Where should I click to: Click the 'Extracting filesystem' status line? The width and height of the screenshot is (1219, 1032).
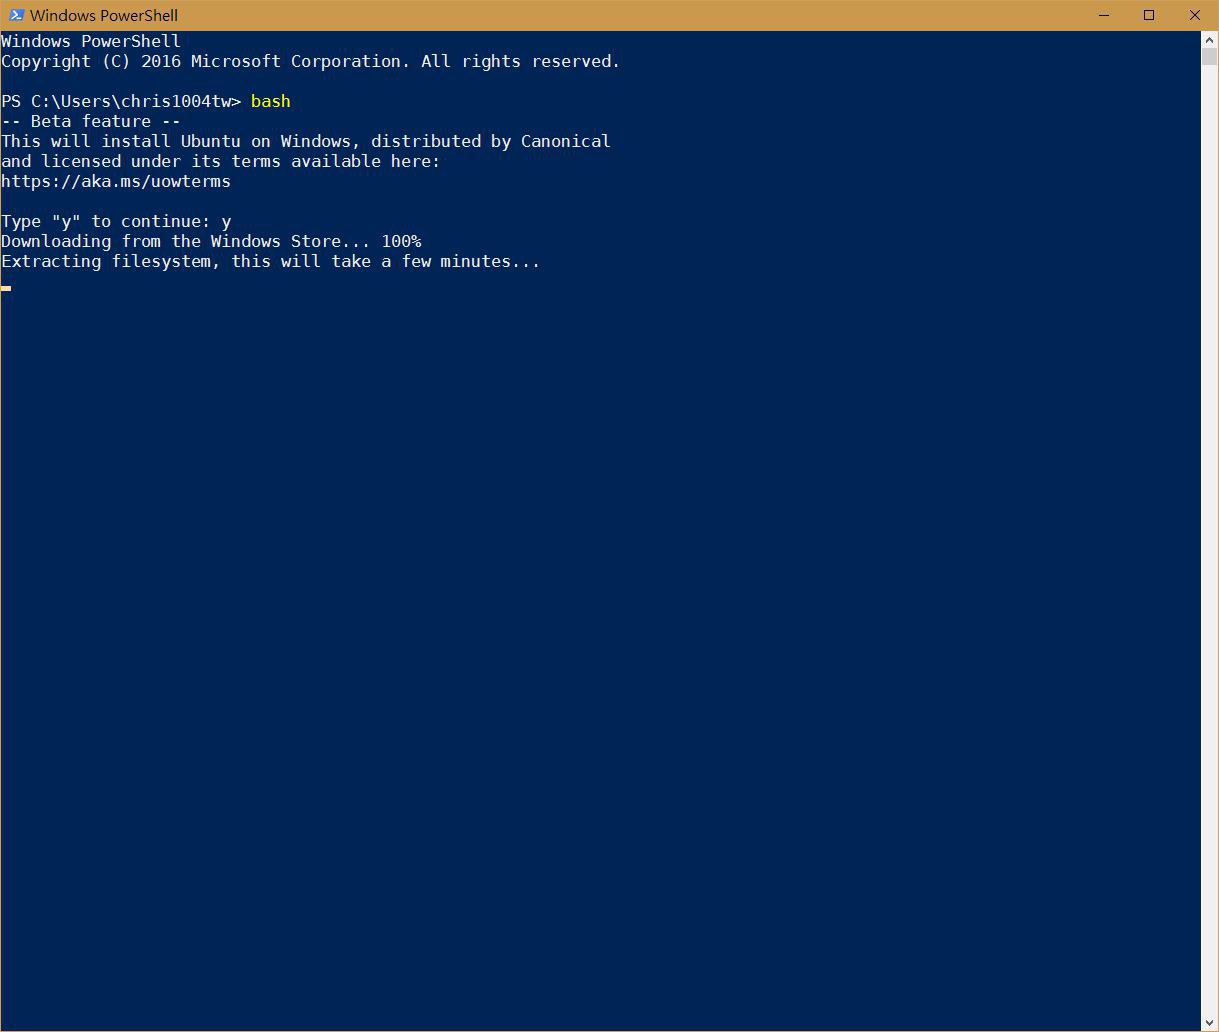(x=270, y=261)
